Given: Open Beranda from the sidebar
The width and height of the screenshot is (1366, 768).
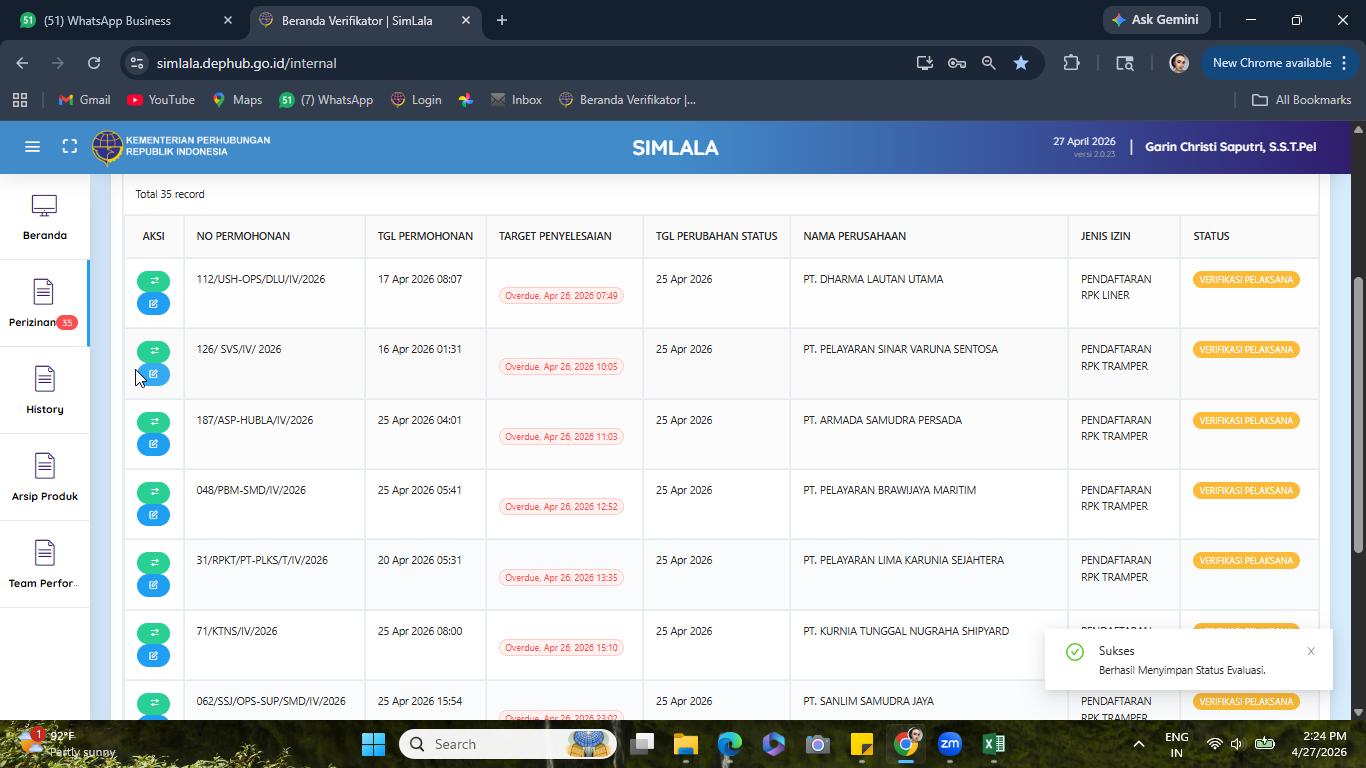Looking at the screenshot, I should (x=45, y=218).
